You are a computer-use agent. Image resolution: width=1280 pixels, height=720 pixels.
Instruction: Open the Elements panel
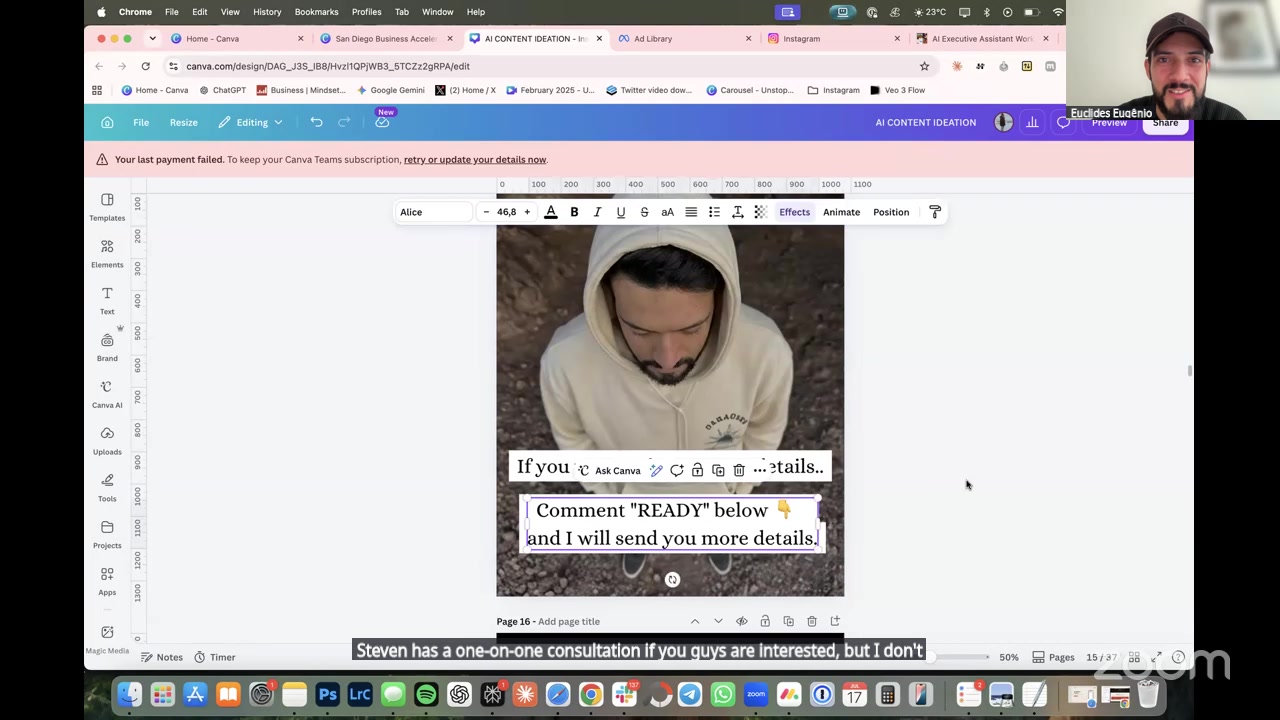(107, 254)
